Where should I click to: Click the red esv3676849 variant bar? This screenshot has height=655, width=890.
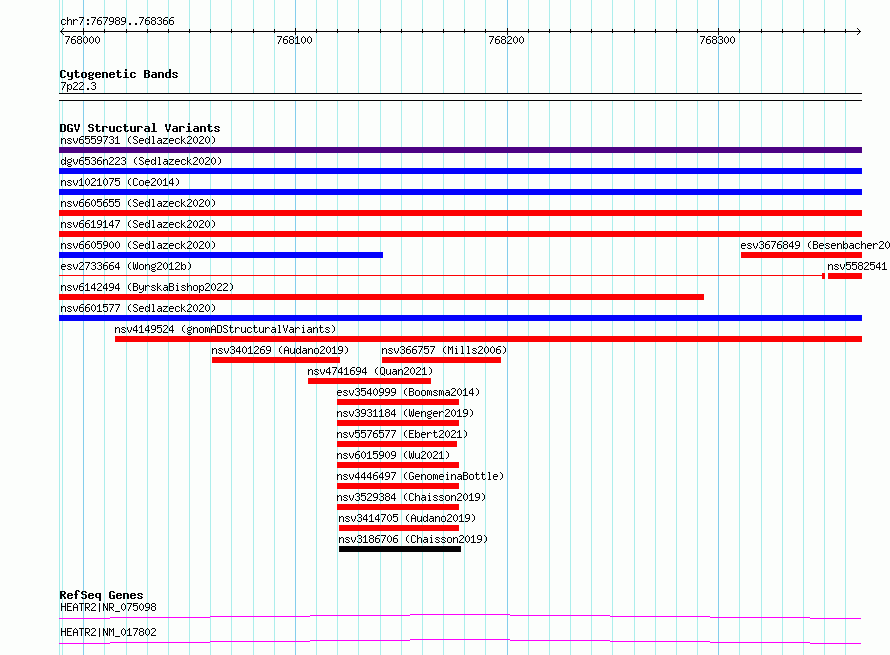[801, 255]
